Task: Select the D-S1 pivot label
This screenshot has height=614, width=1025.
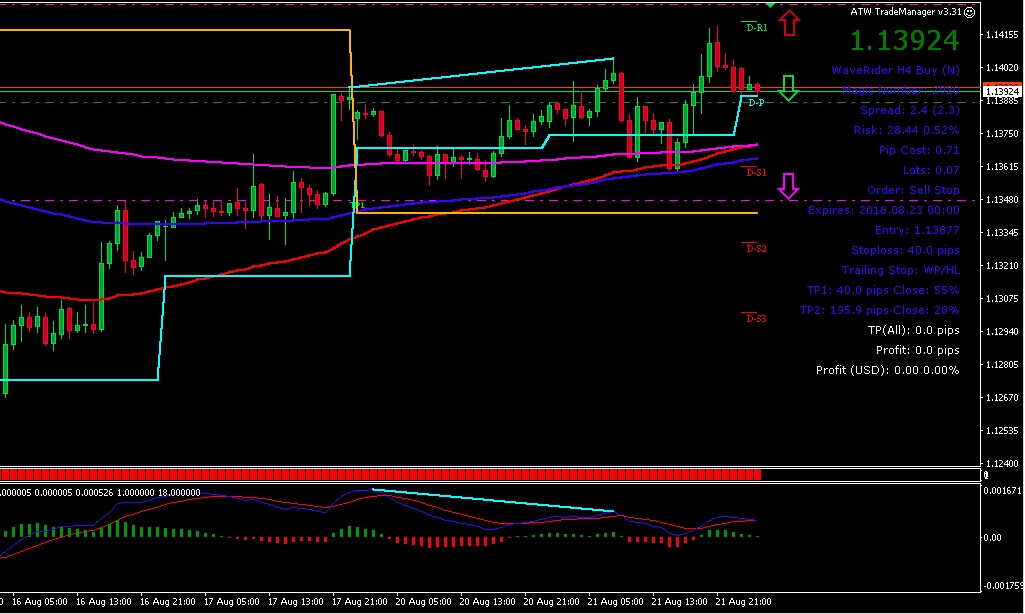Action: (x=756, y=172)
